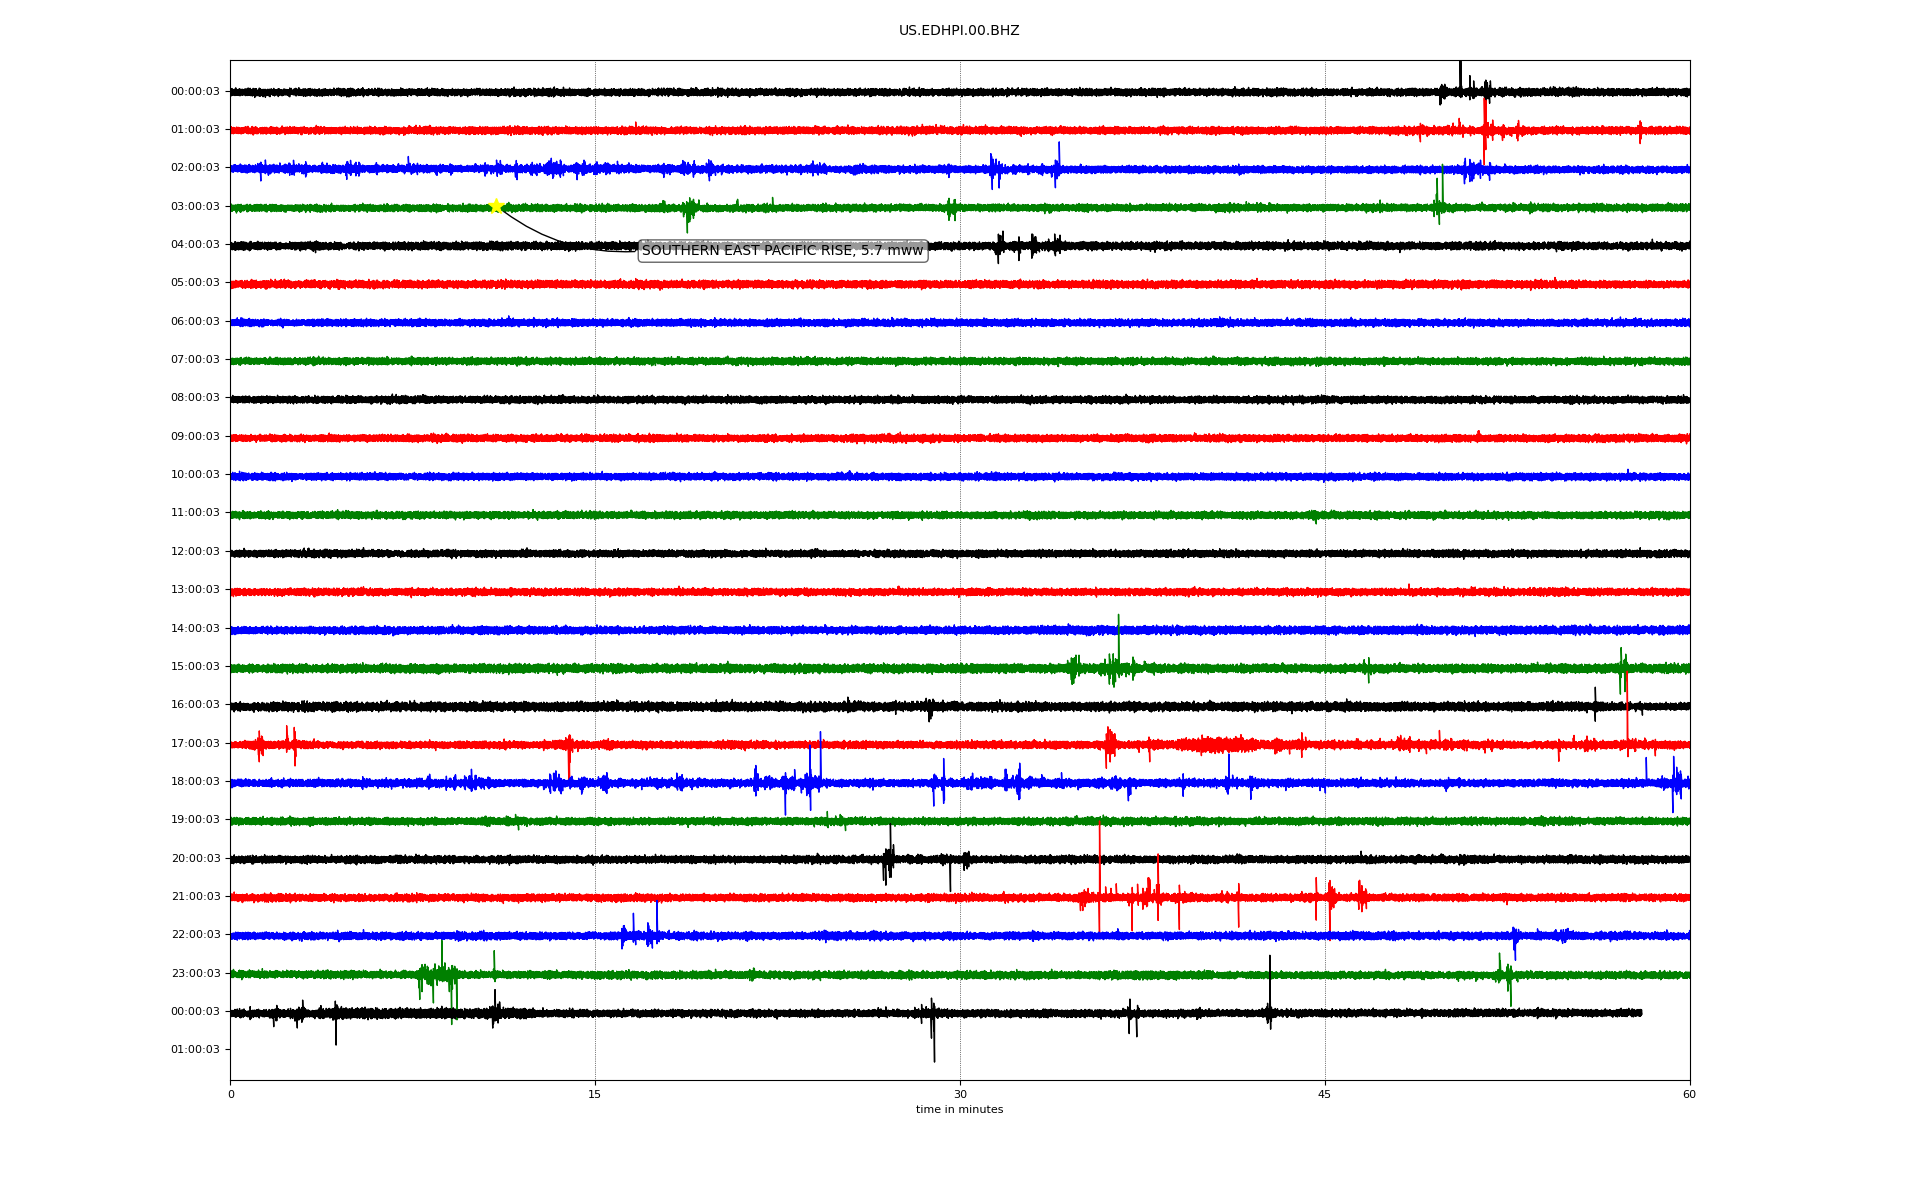Click the 'time in minutes' axis label
1920x1200 pixels.
pyautogui.click(x=959, y=1110)
